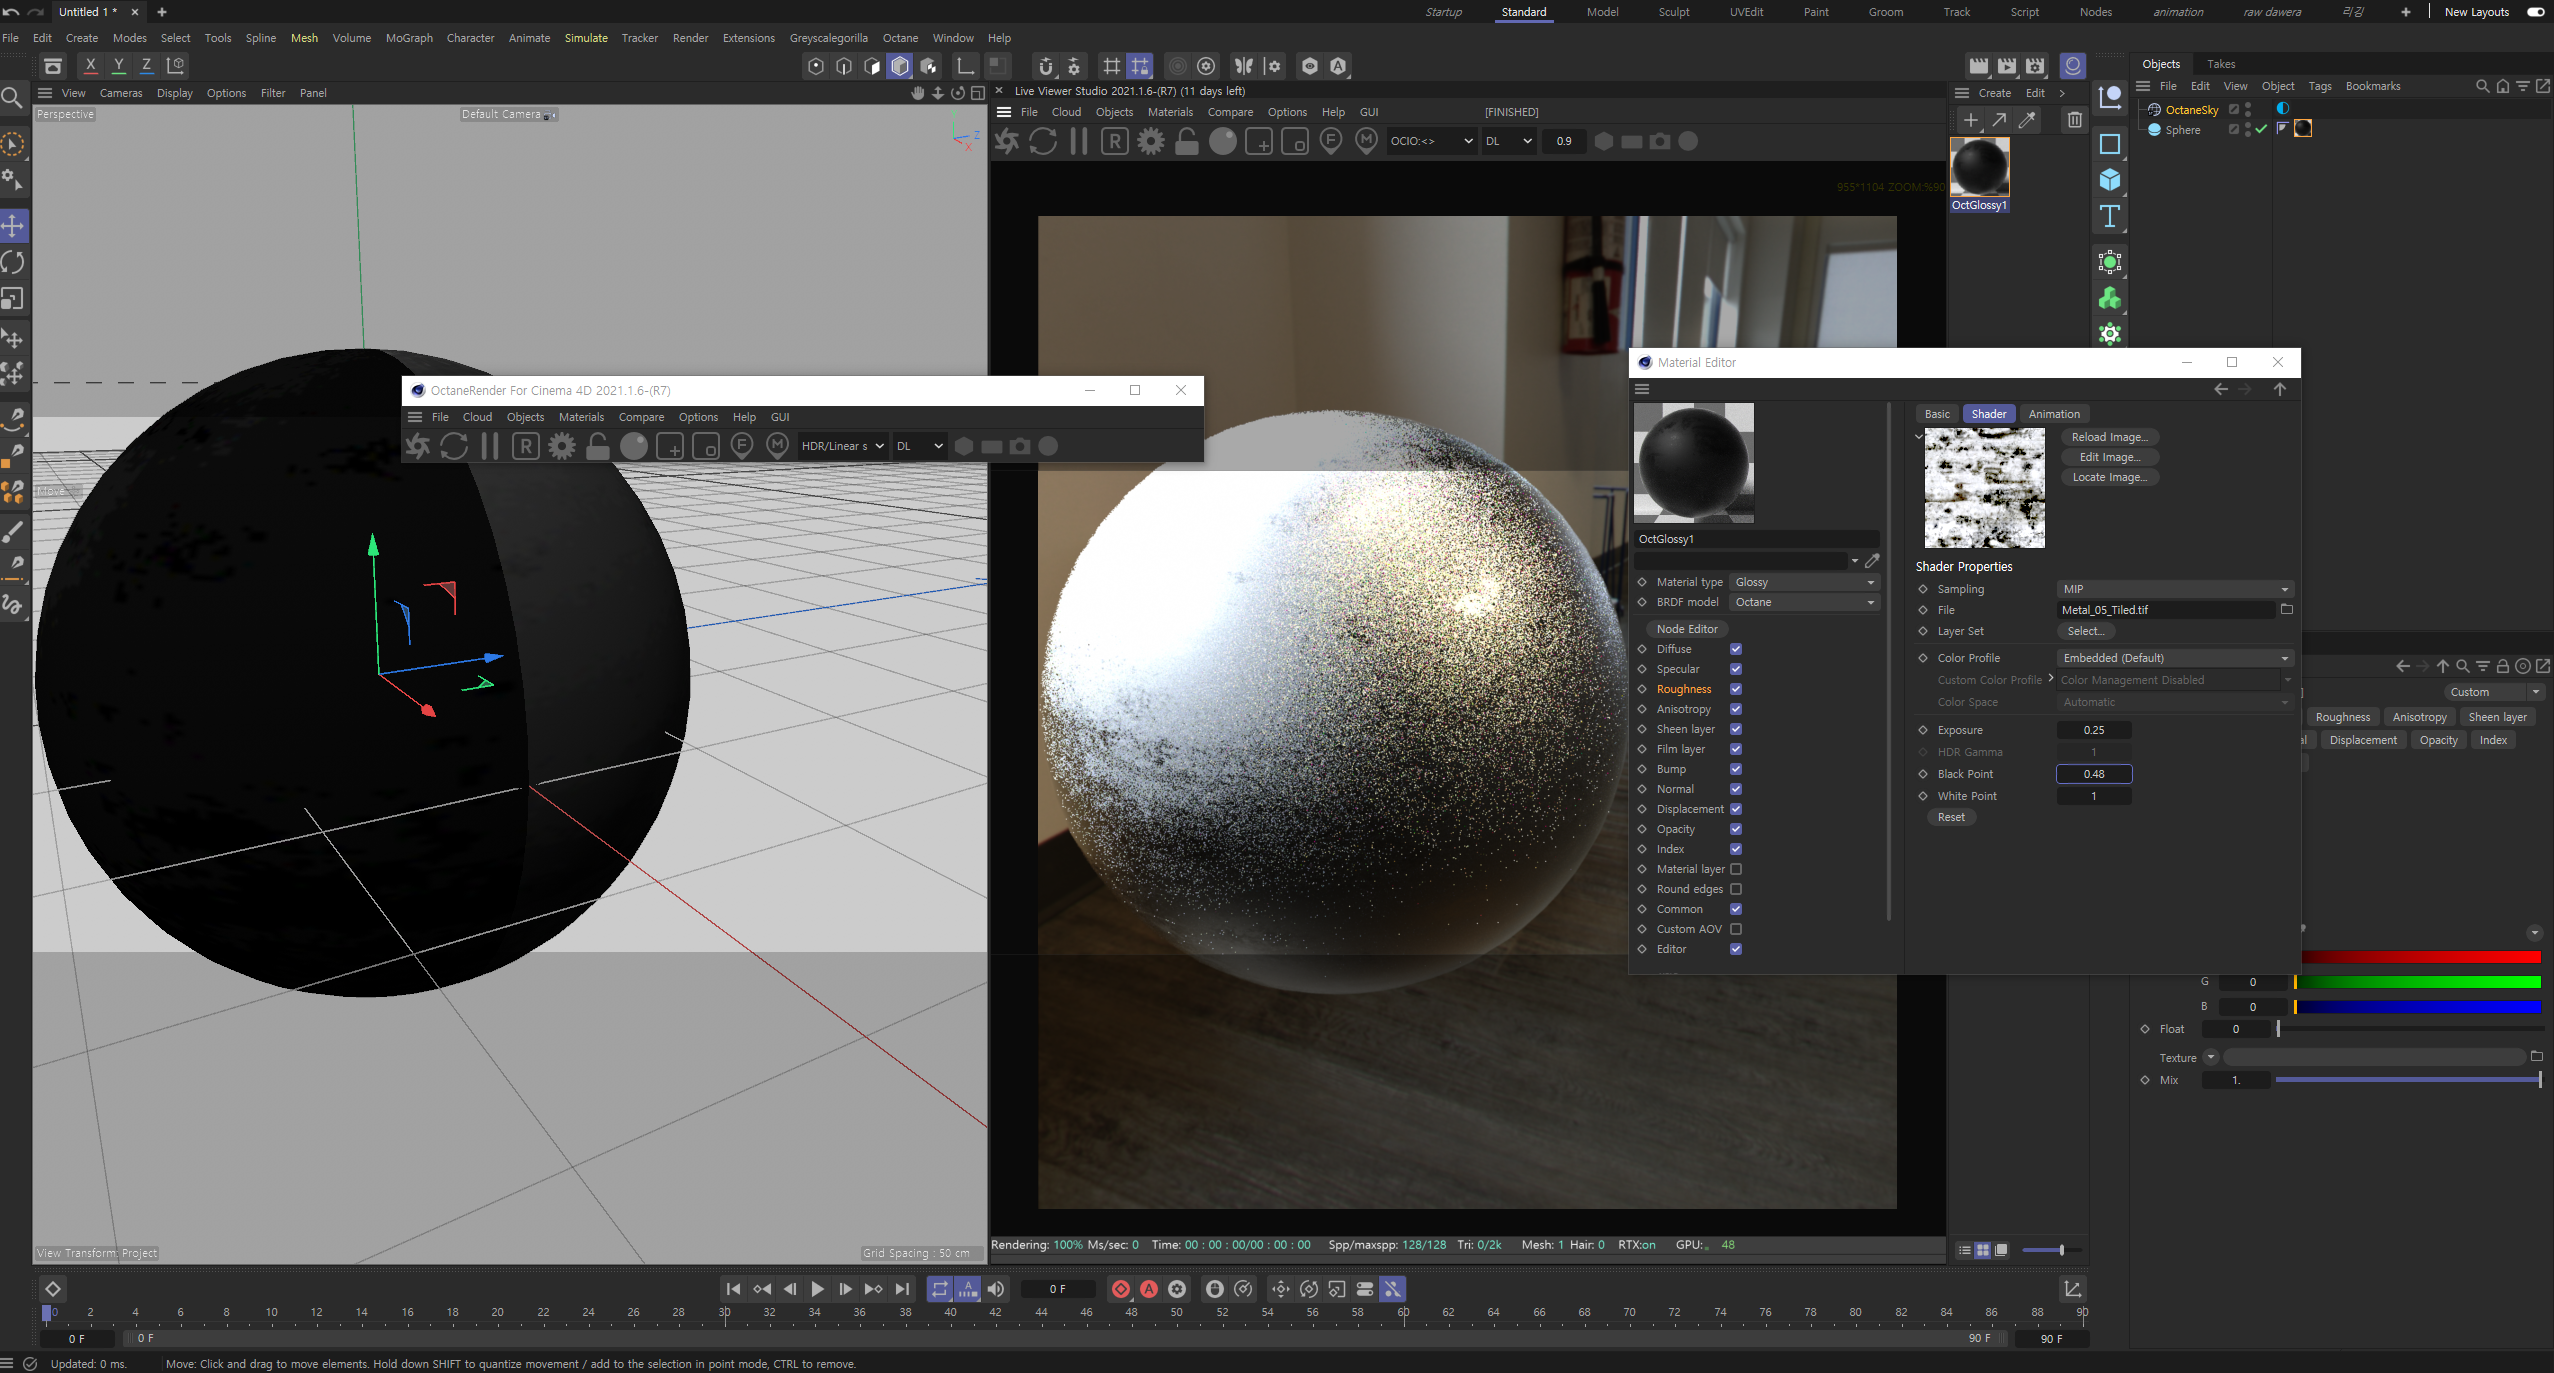Enable the Material layer checkbox
The height and width of the screenshot is (1373, 2554).
(x=1736, y=869)
